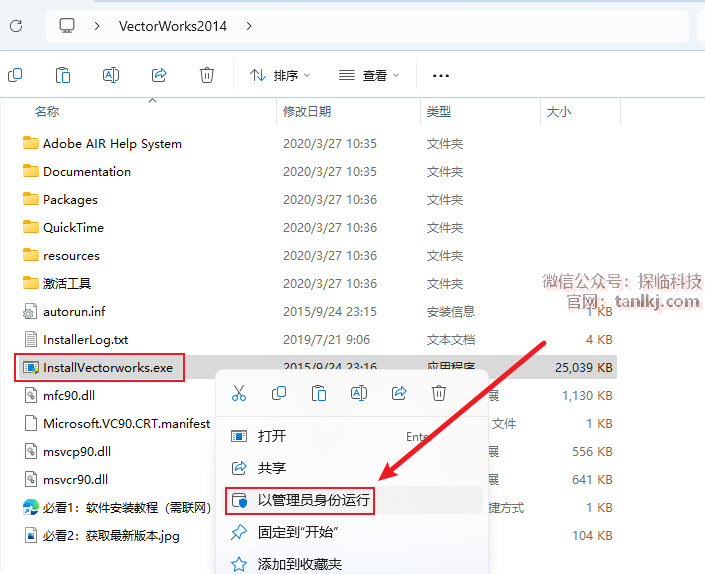This screenshot has width=705, height=574.
Task: Click the 104 KB size cell
Action: pyautogui.click(x=592, y=535)
